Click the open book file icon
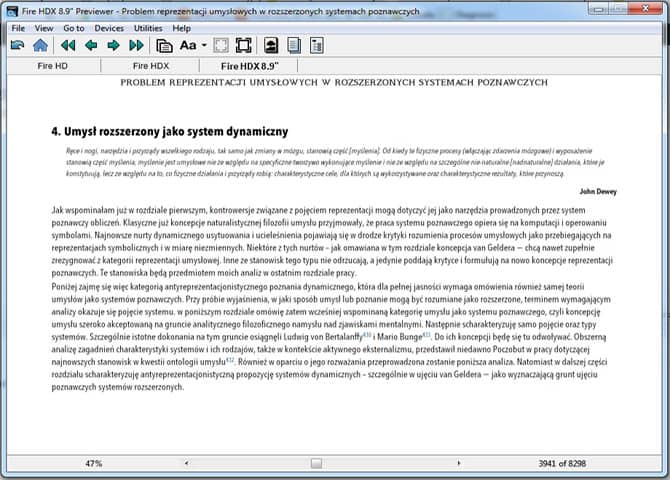This screenshot has height=480, width=670. pos(17,45)
